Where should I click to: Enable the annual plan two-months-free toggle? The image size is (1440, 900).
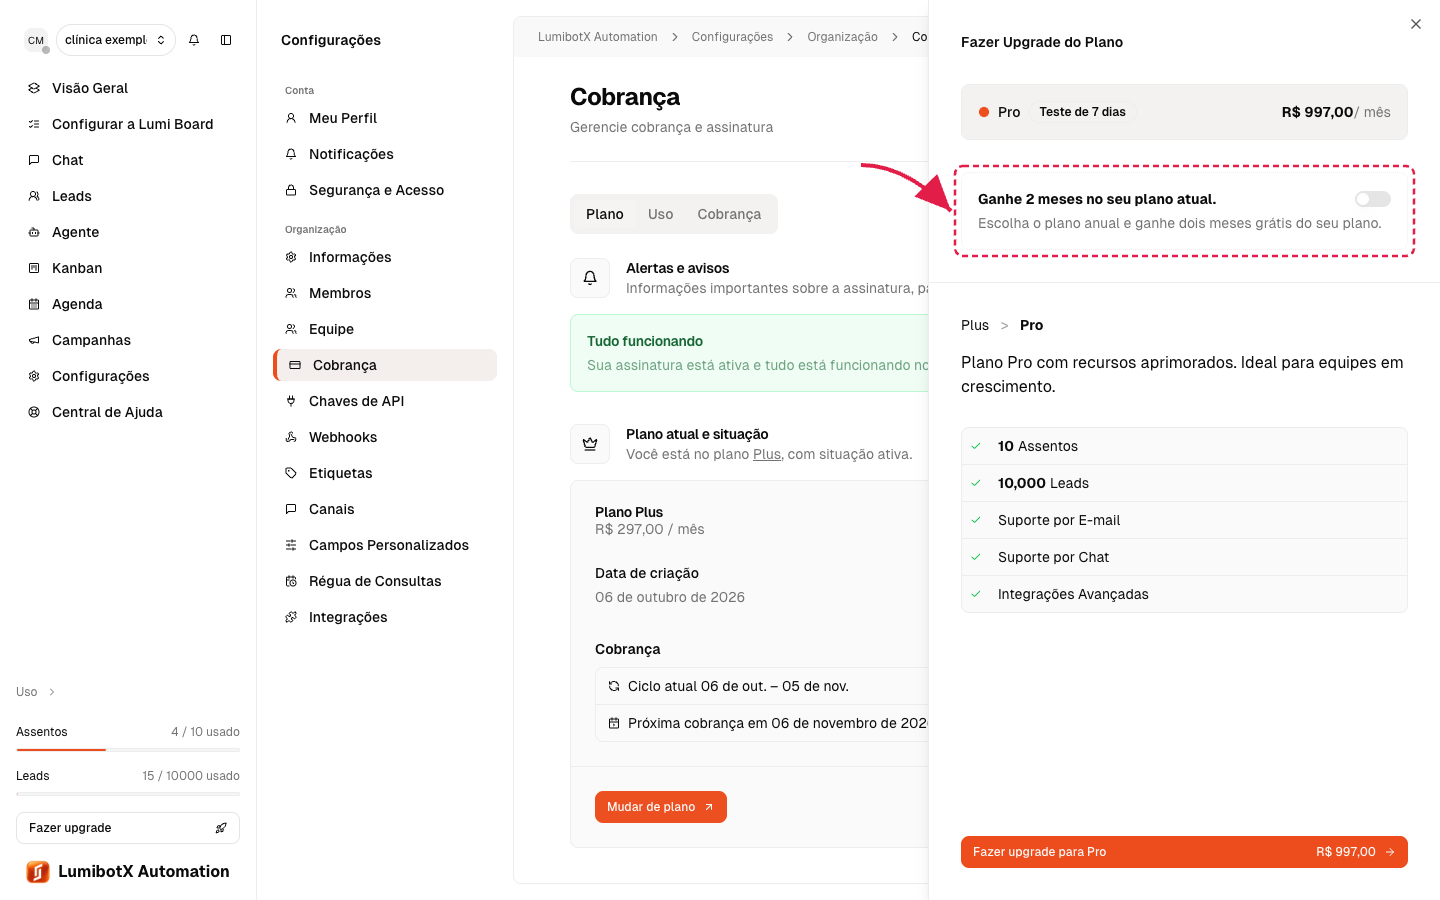[1373, 199]
